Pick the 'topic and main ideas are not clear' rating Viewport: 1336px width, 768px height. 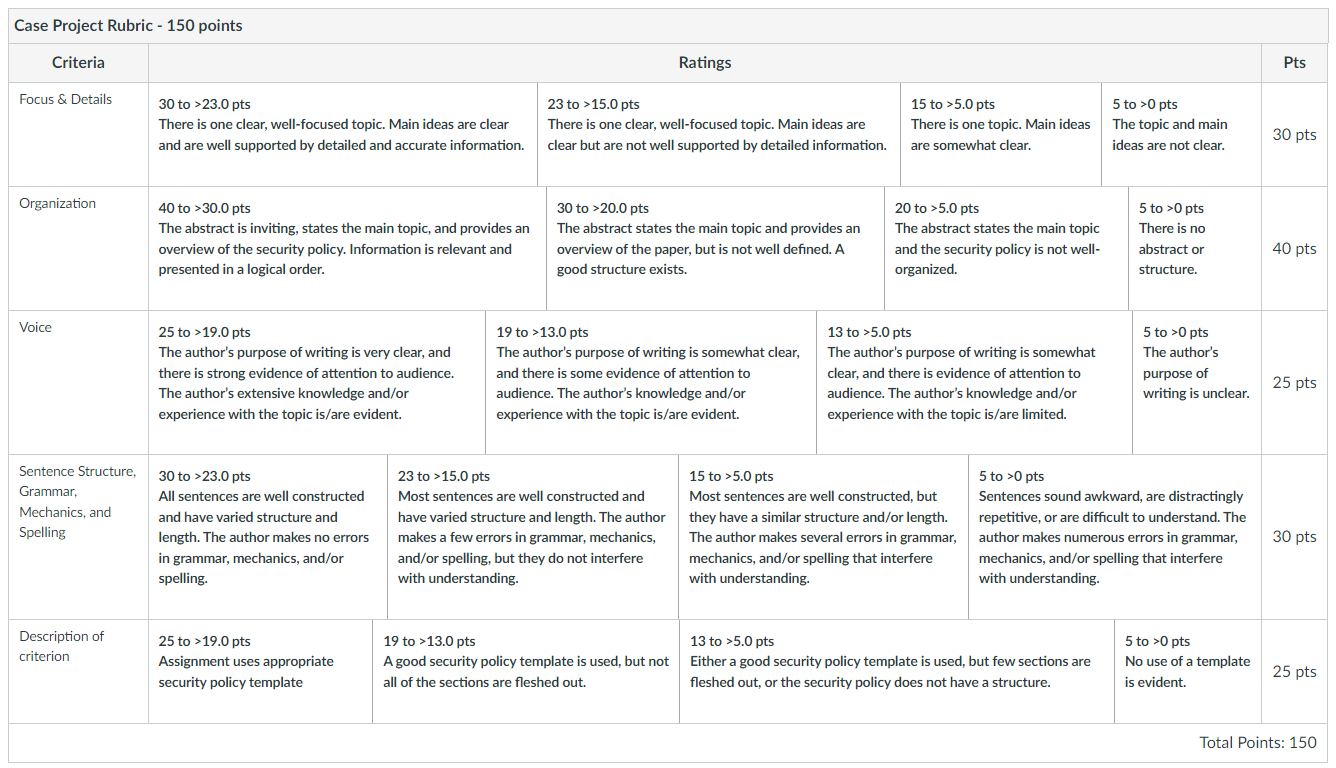coord(1181,135)
